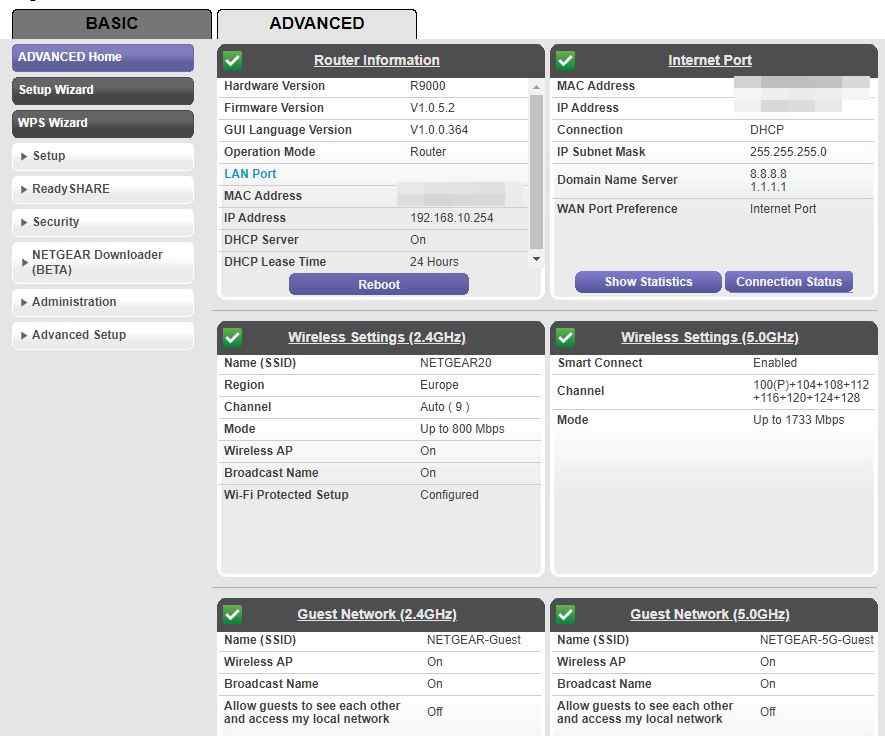The height and width of the screenshot is (736, 885).
Task: Click green status icon for Wireless Settings 2.4GHz
Action: [233, 337]
